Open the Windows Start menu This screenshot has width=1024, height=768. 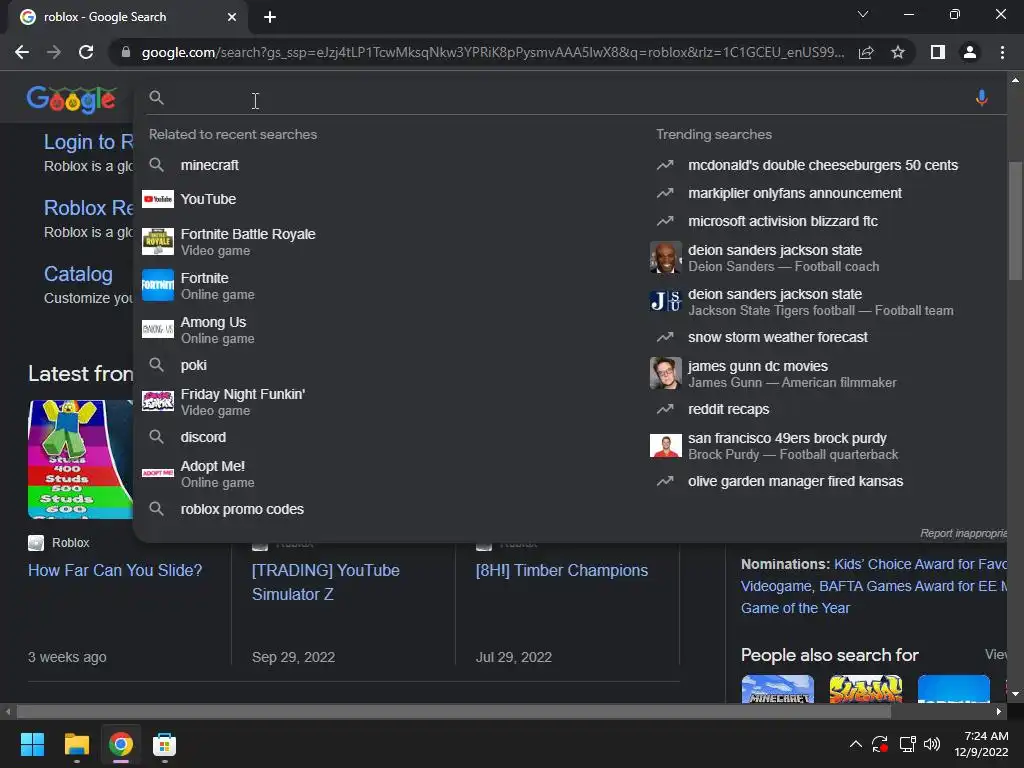click(32, 744)
